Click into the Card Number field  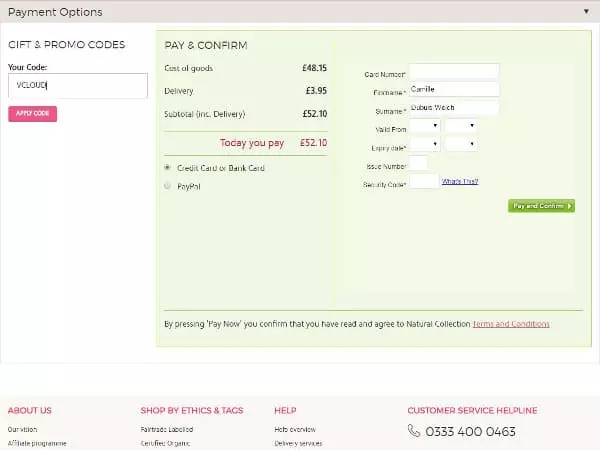(x=454, y=72)
